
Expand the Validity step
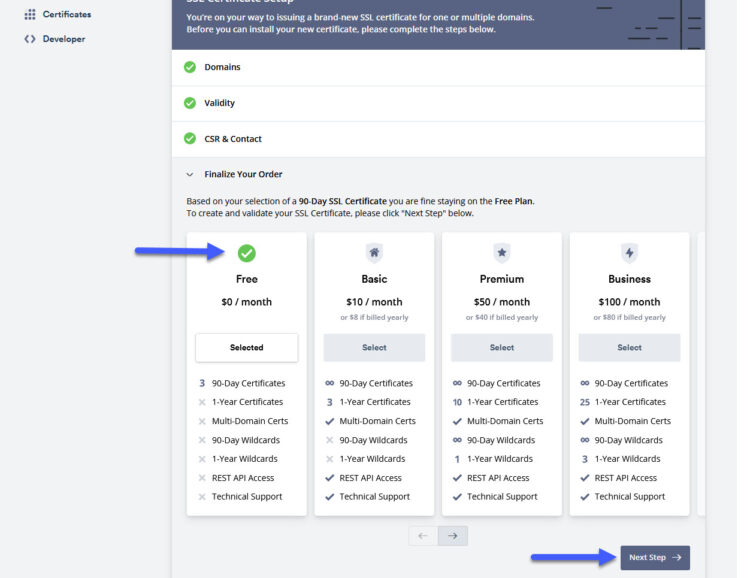438,103
